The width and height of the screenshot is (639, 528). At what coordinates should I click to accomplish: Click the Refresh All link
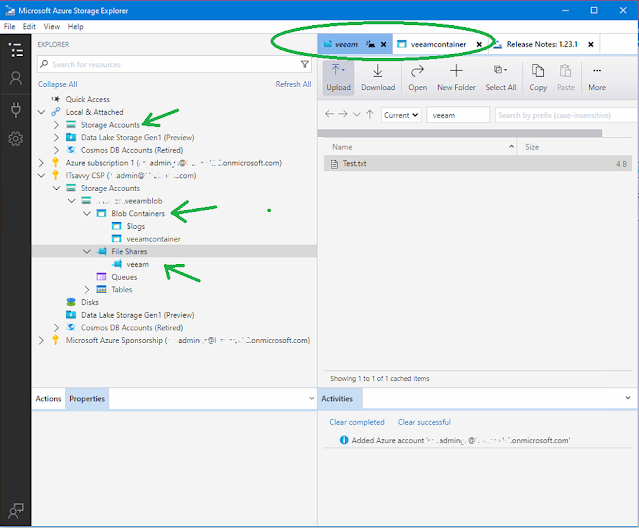point(293,84)
